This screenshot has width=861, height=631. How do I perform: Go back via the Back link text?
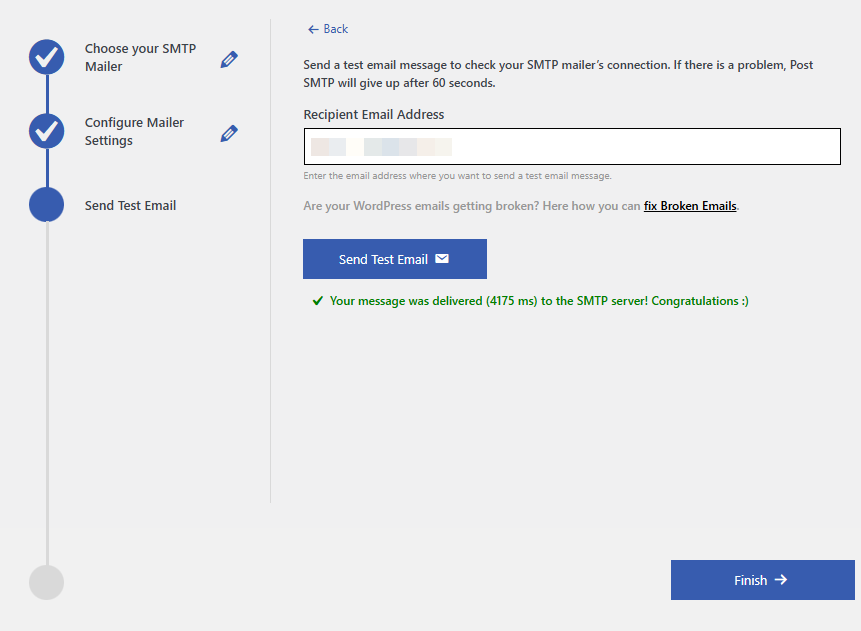coord(335,29)
